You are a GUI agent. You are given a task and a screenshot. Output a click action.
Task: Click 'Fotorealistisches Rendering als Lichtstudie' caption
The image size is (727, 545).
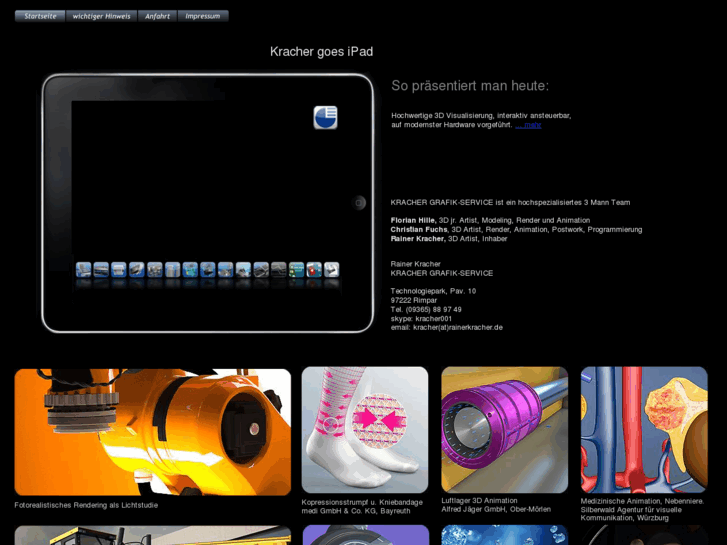[x=86, y=505]
